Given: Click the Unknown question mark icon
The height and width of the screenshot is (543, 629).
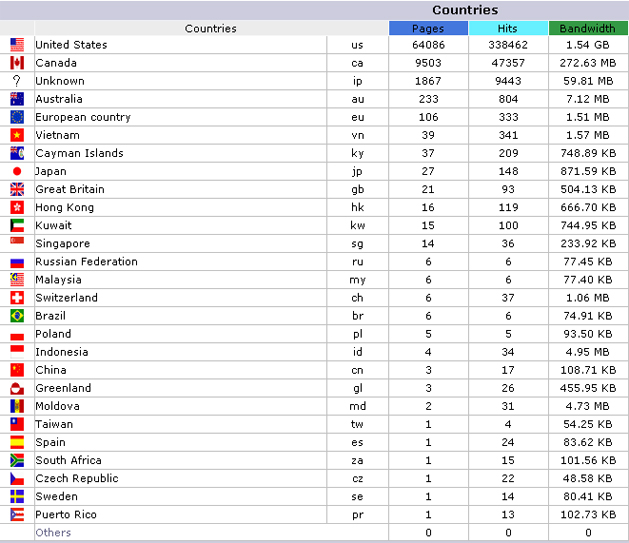Looking at the screenshot, I should (17, 81).
